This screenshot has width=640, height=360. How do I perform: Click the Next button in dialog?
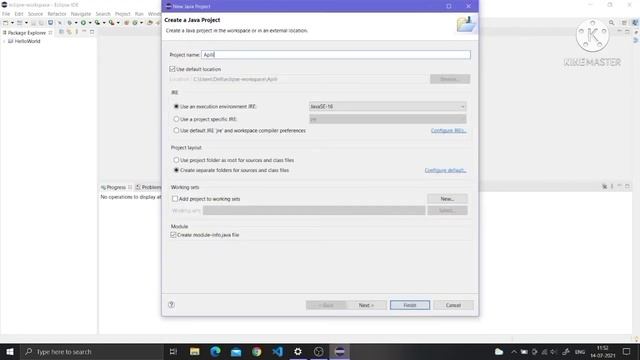click(x=366, y=305)
